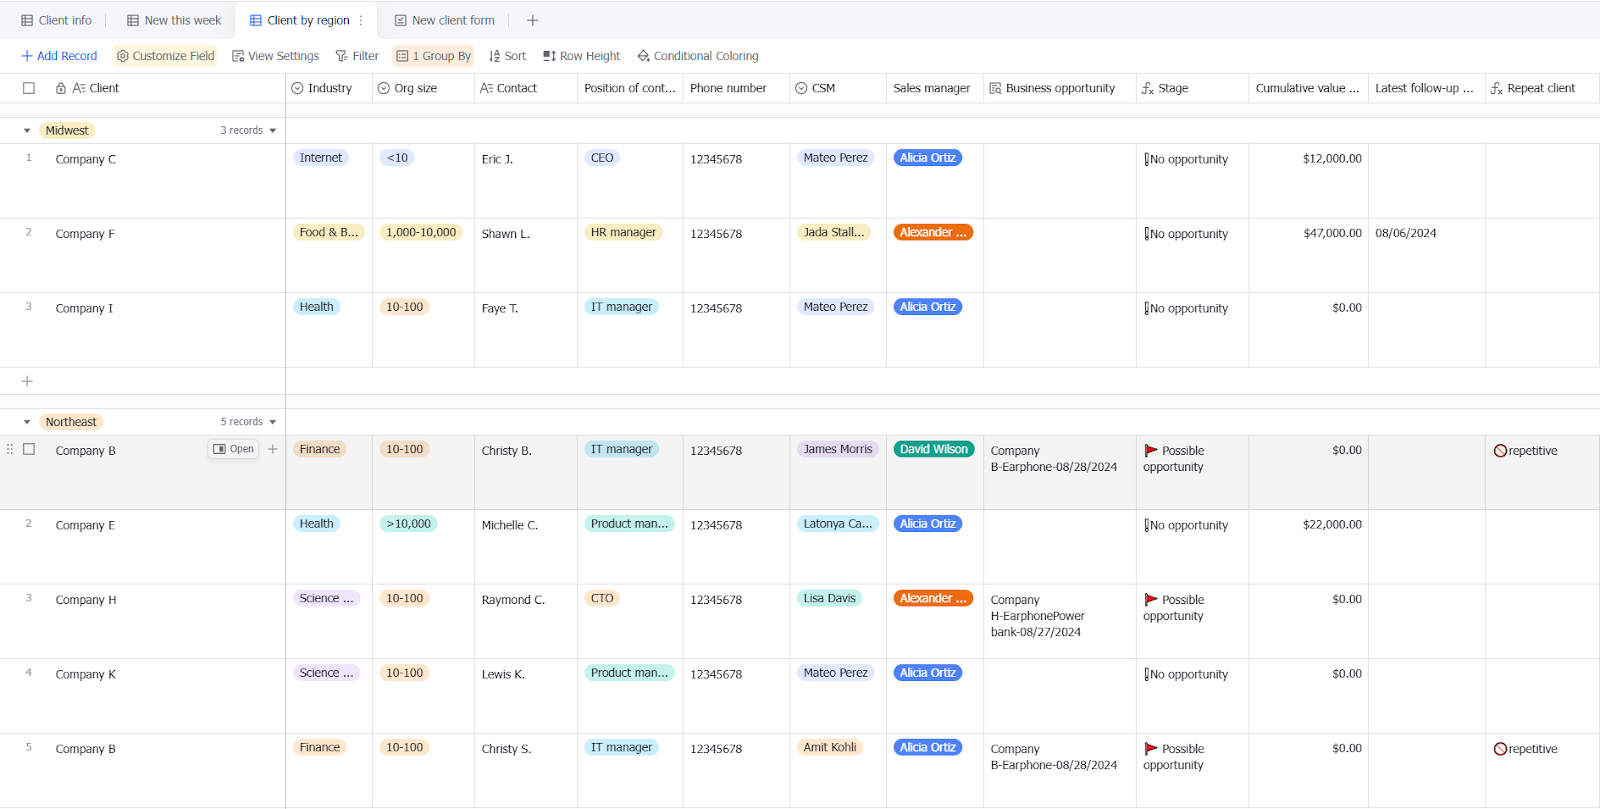Click Repeat client formula icon
This screenshot has width=1600, height=809.
pyautogui.click(x=1497, y=88)
